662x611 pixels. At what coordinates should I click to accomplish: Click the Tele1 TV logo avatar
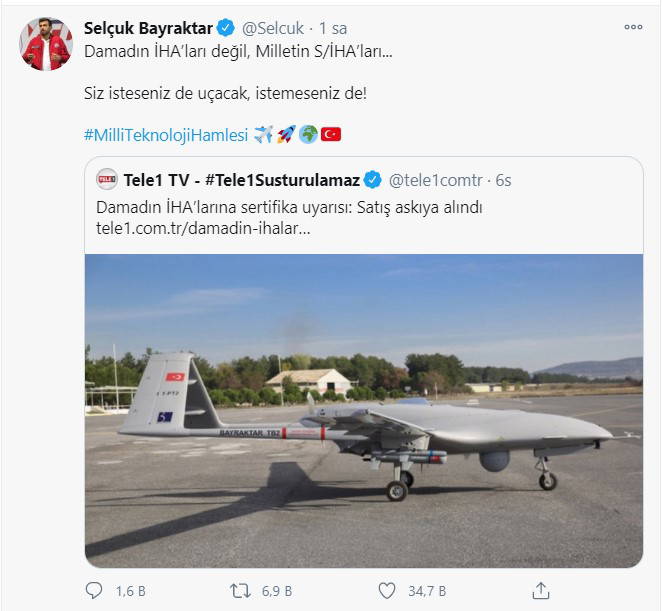[x=106, y=180]
